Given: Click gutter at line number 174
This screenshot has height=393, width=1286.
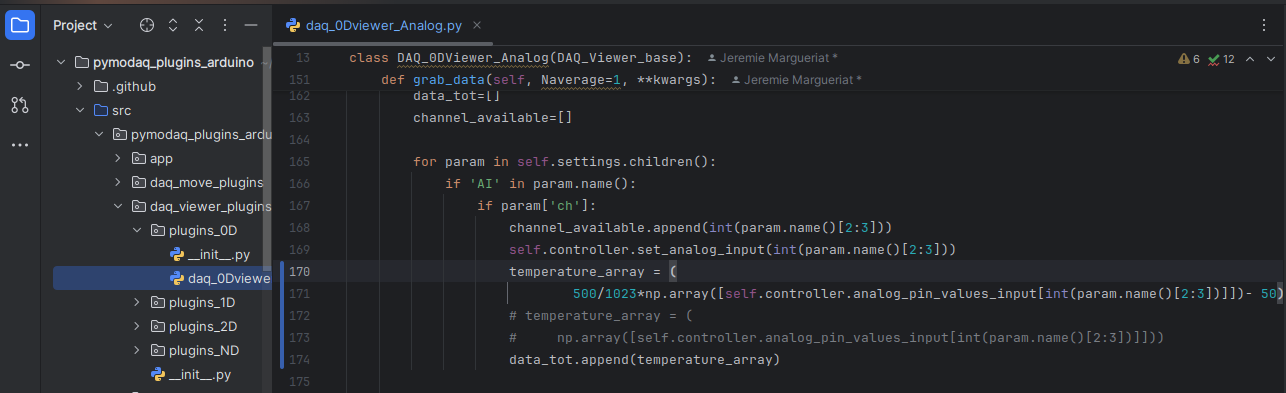Looking at the screenshot, I should (299, 359).
